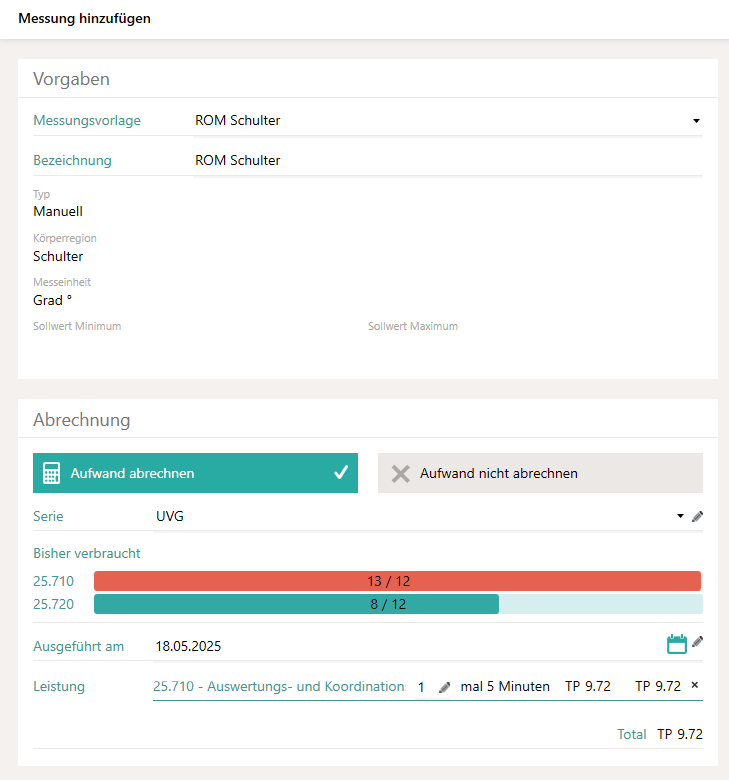Edit the Leistung quantity via pencil icon

pyautogui.click(x=445, y=687)
